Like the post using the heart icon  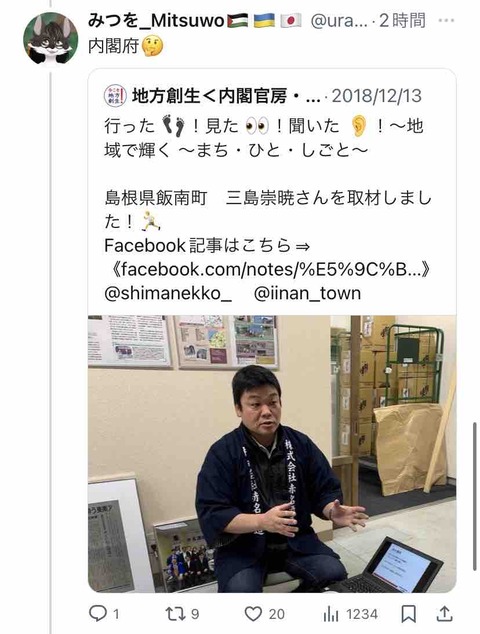[253, 614]
